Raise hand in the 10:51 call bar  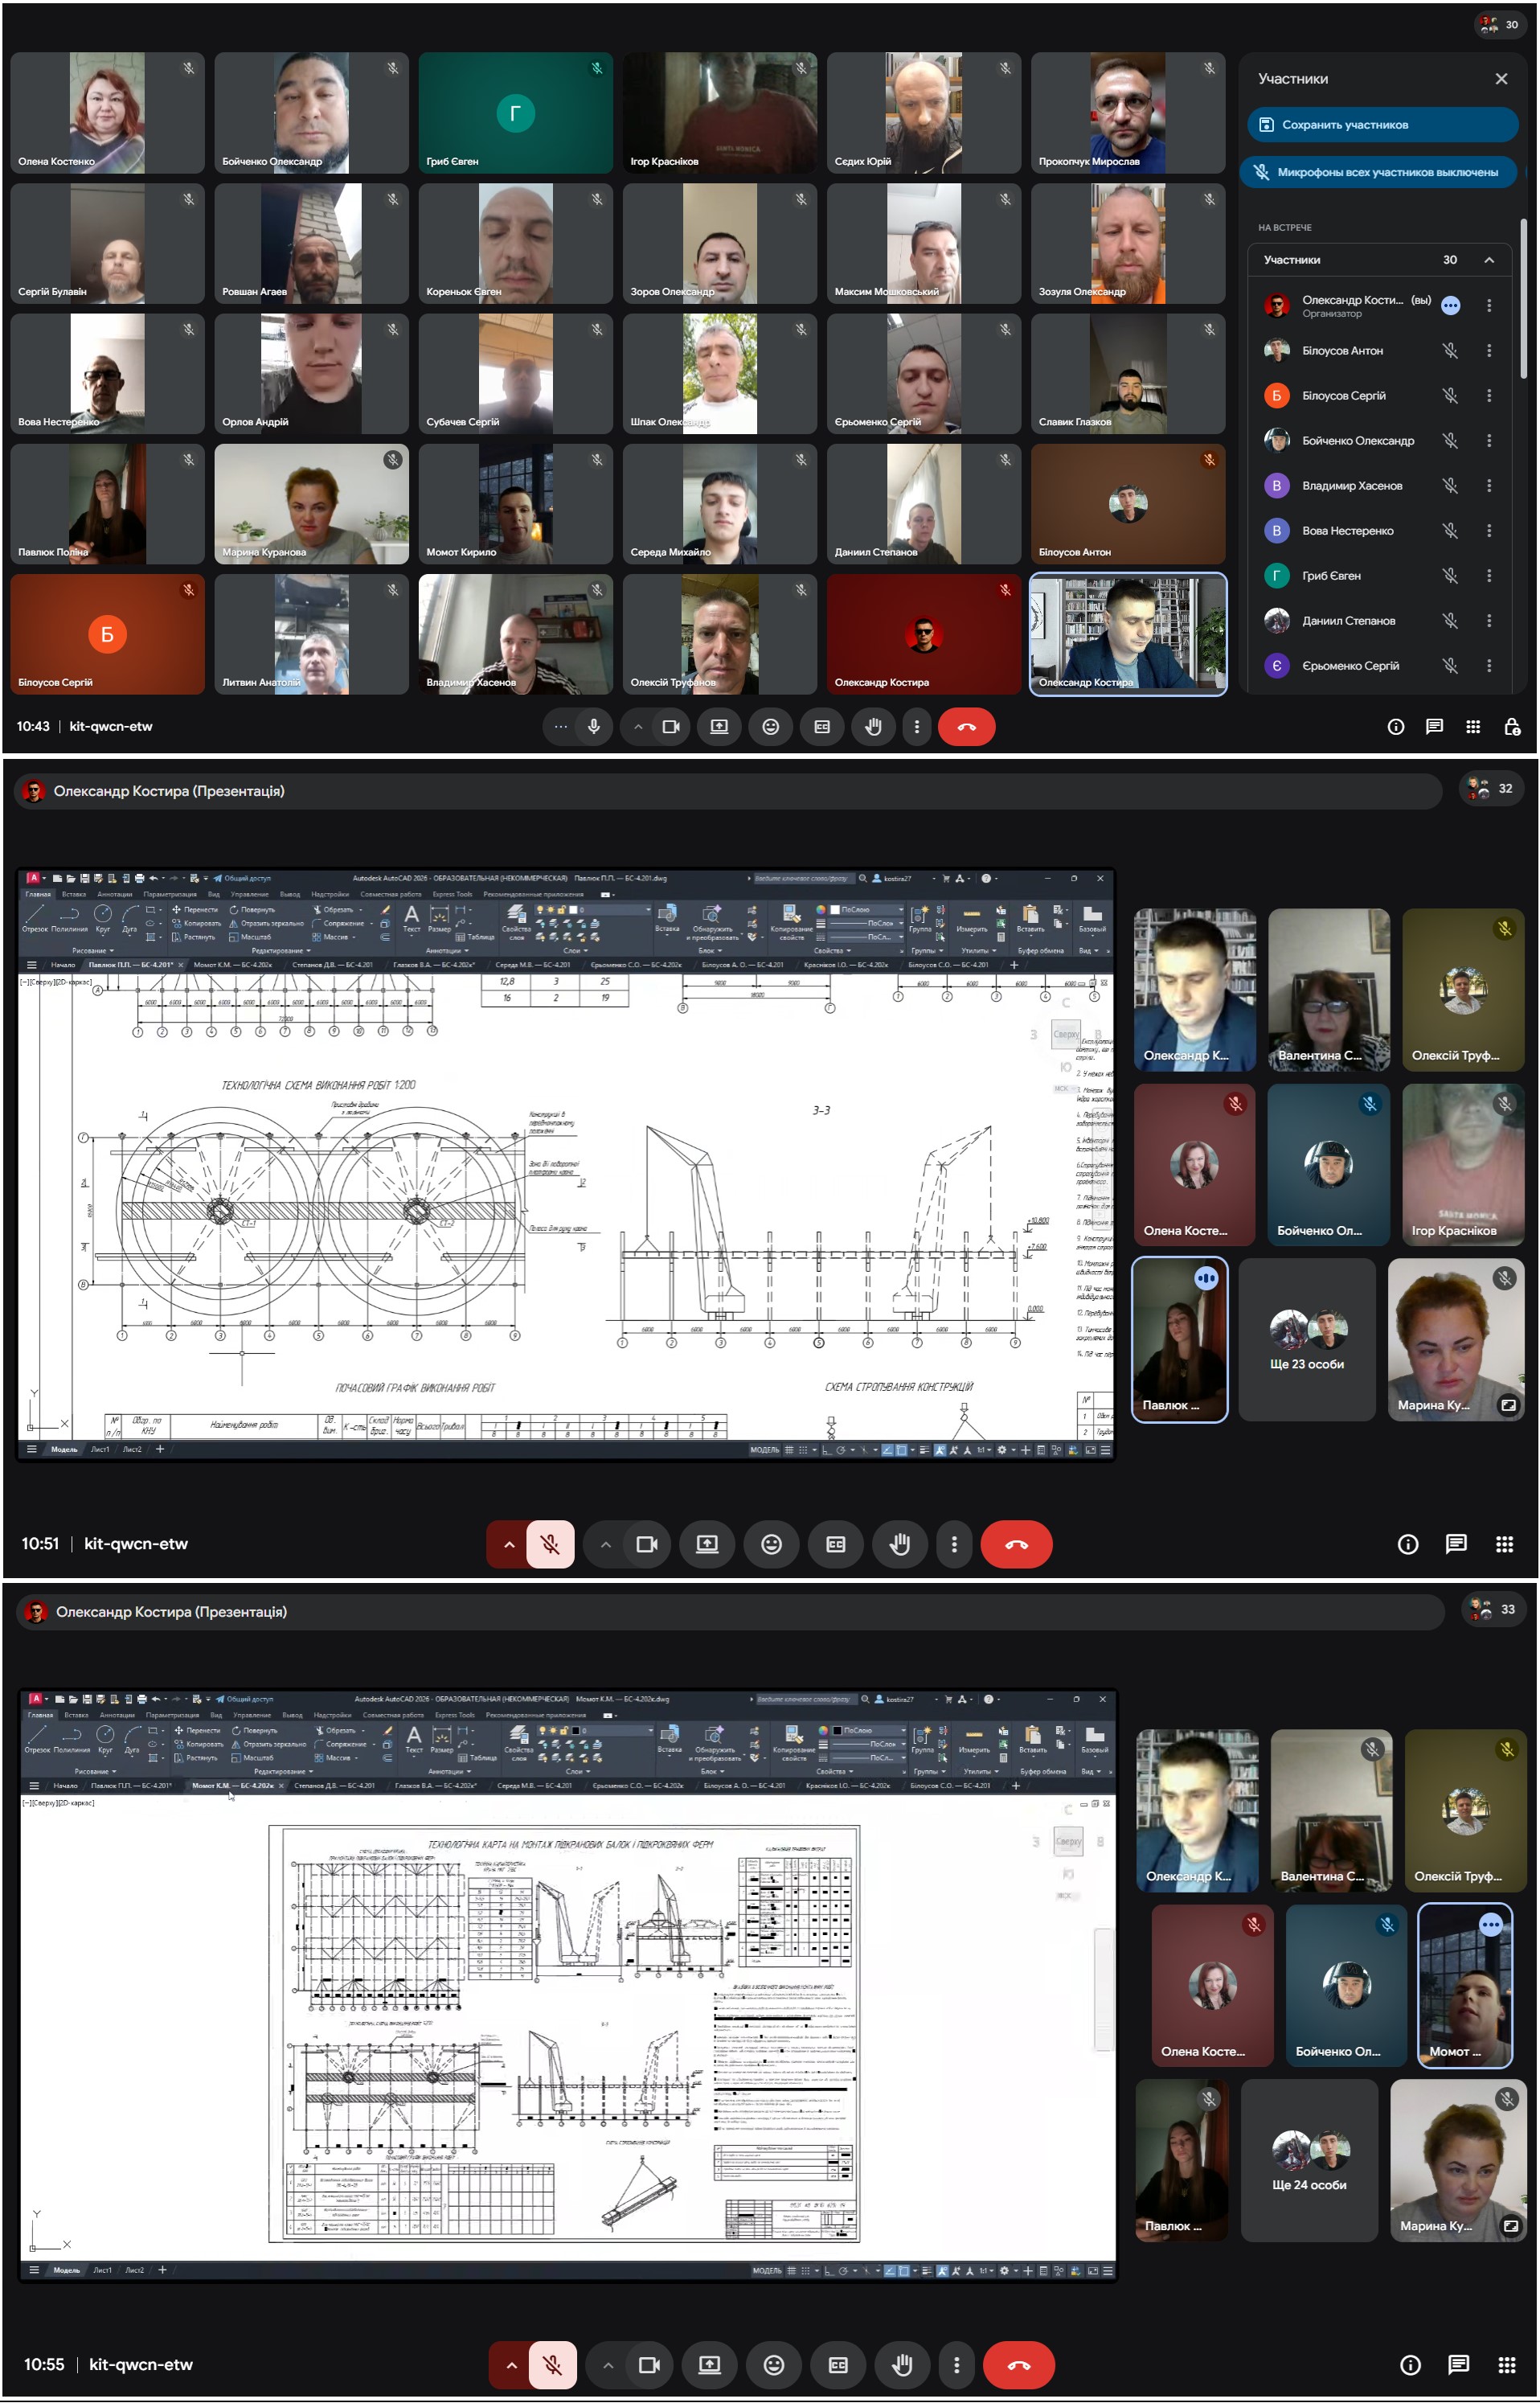tap(900, 1545)
